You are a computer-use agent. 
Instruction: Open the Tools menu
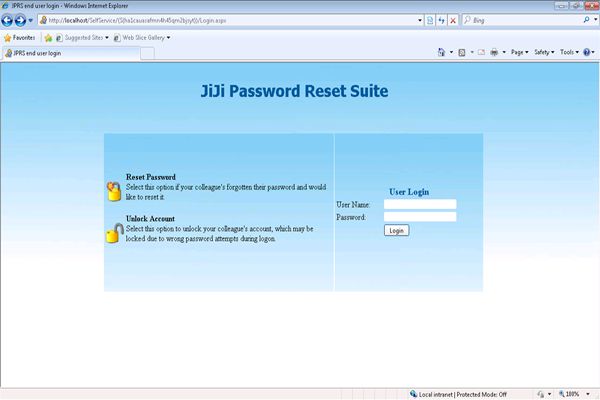(569, 52)
